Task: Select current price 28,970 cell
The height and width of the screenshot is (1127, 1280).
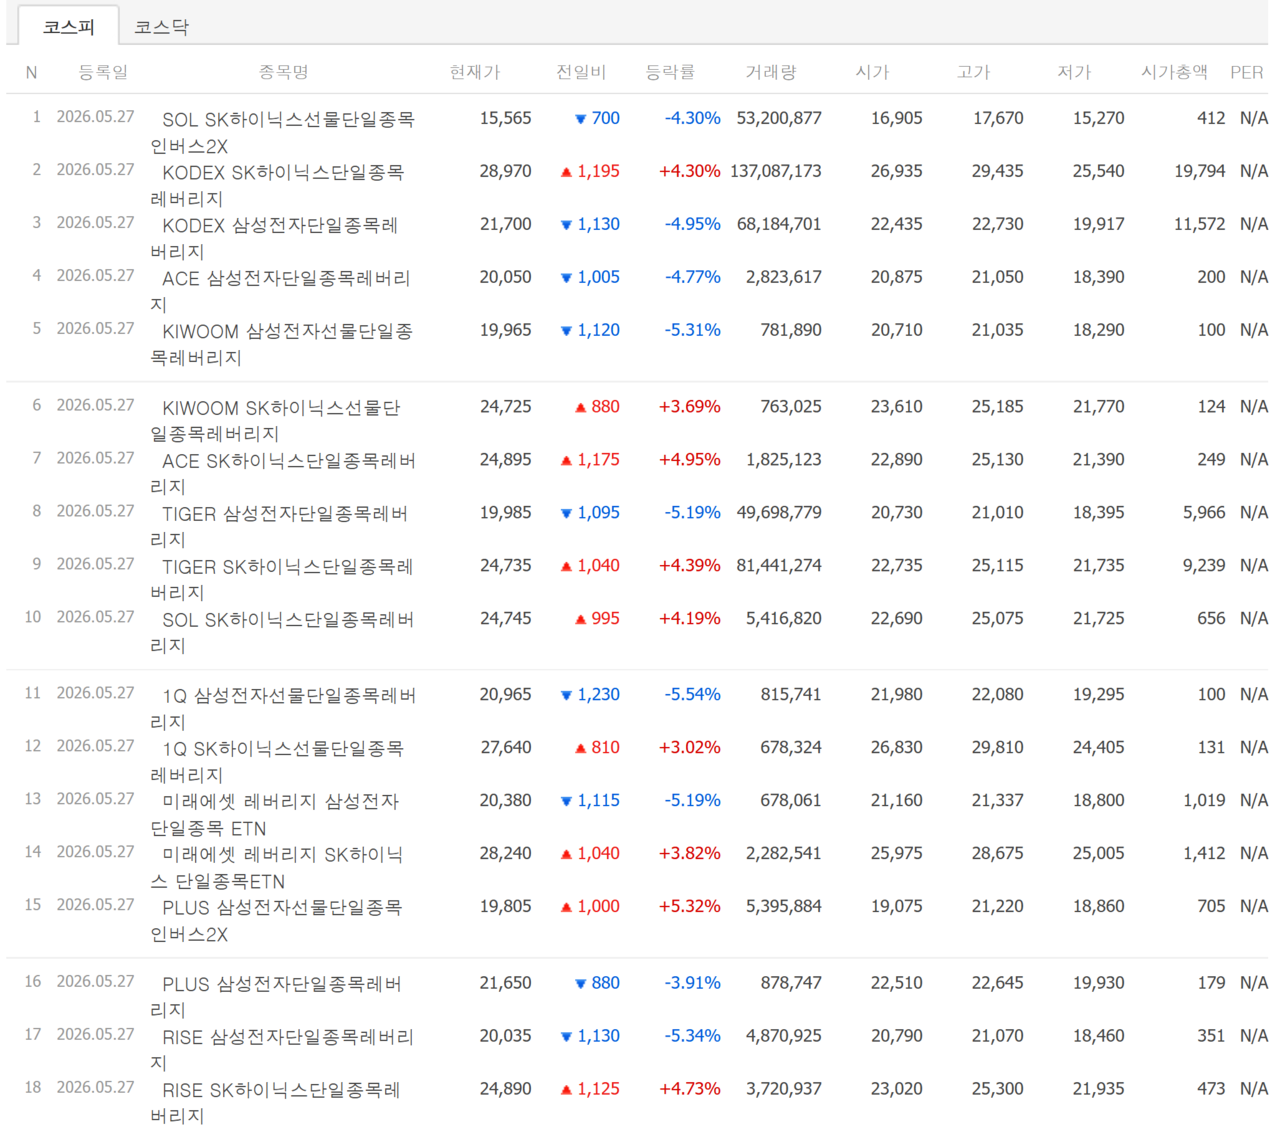Action: (x=506, y=171)
